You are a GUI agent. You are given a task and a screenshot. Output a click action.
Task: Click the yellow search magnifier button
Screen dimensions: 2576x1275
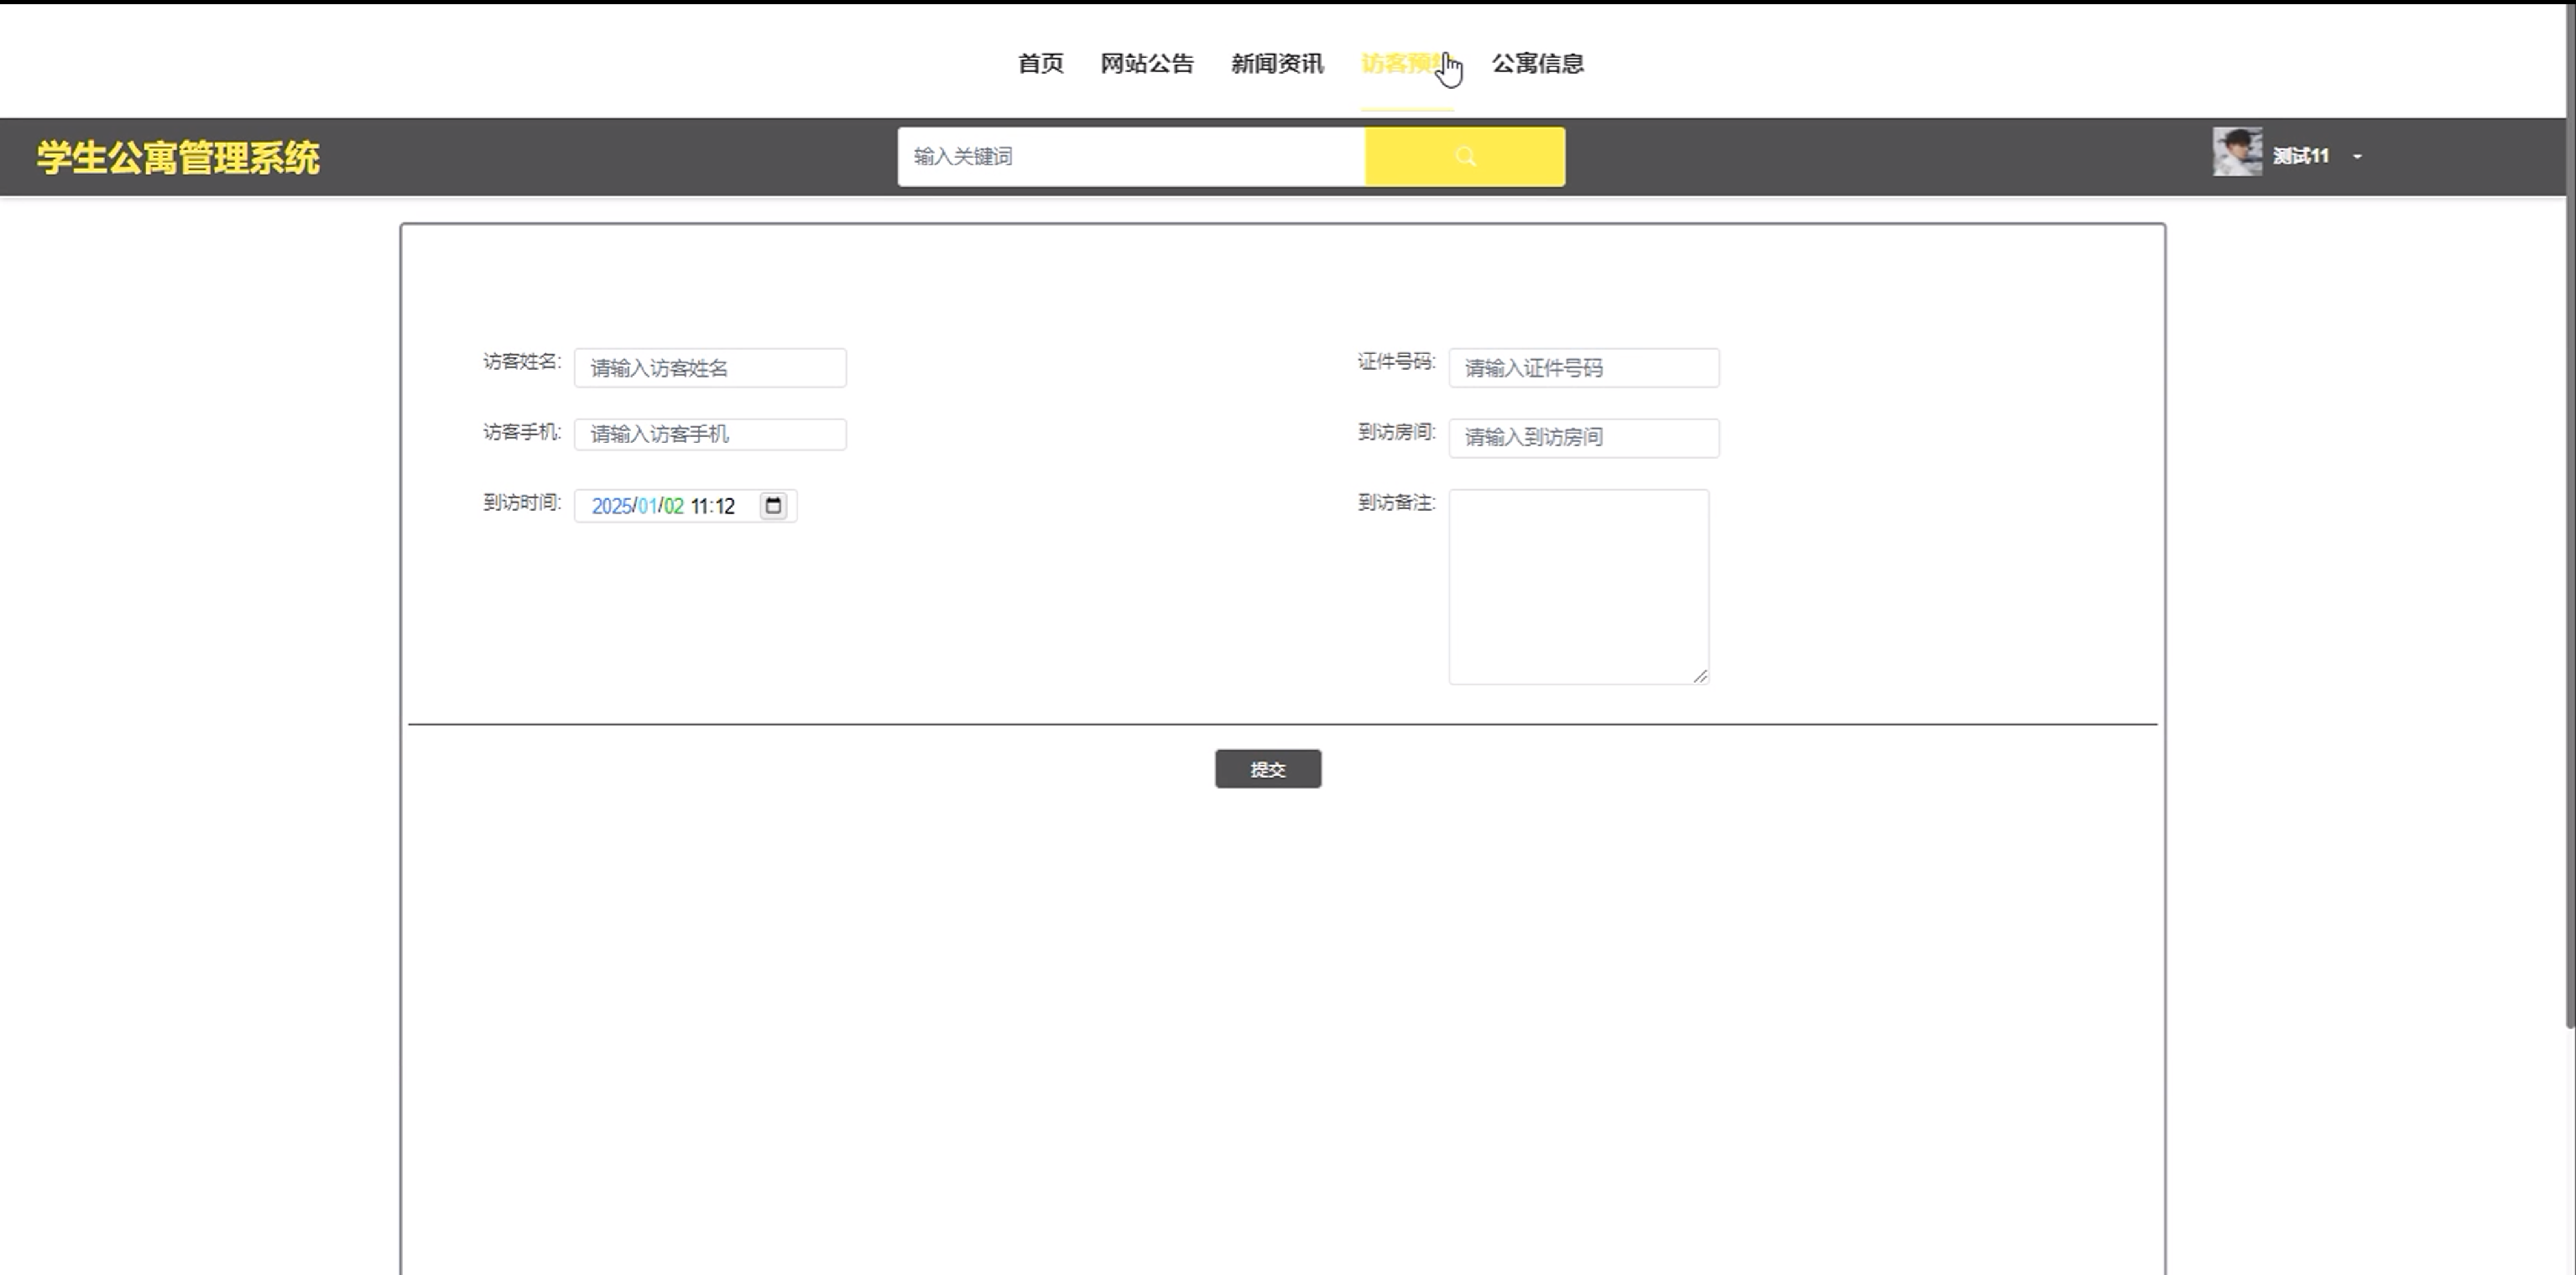click(x=1464, y=156)
